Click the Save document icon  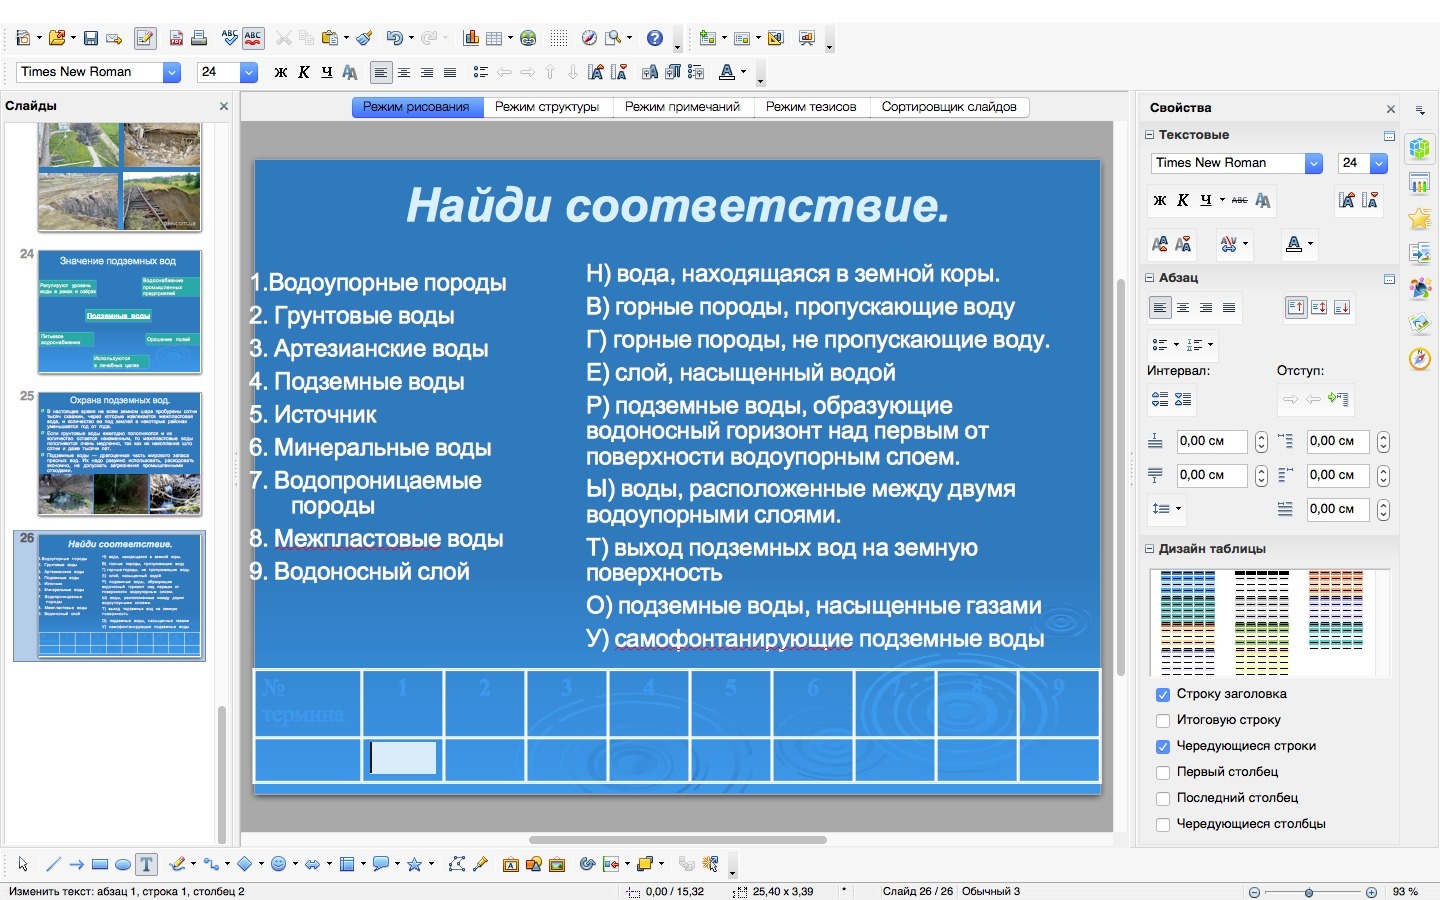click(91, 38)
